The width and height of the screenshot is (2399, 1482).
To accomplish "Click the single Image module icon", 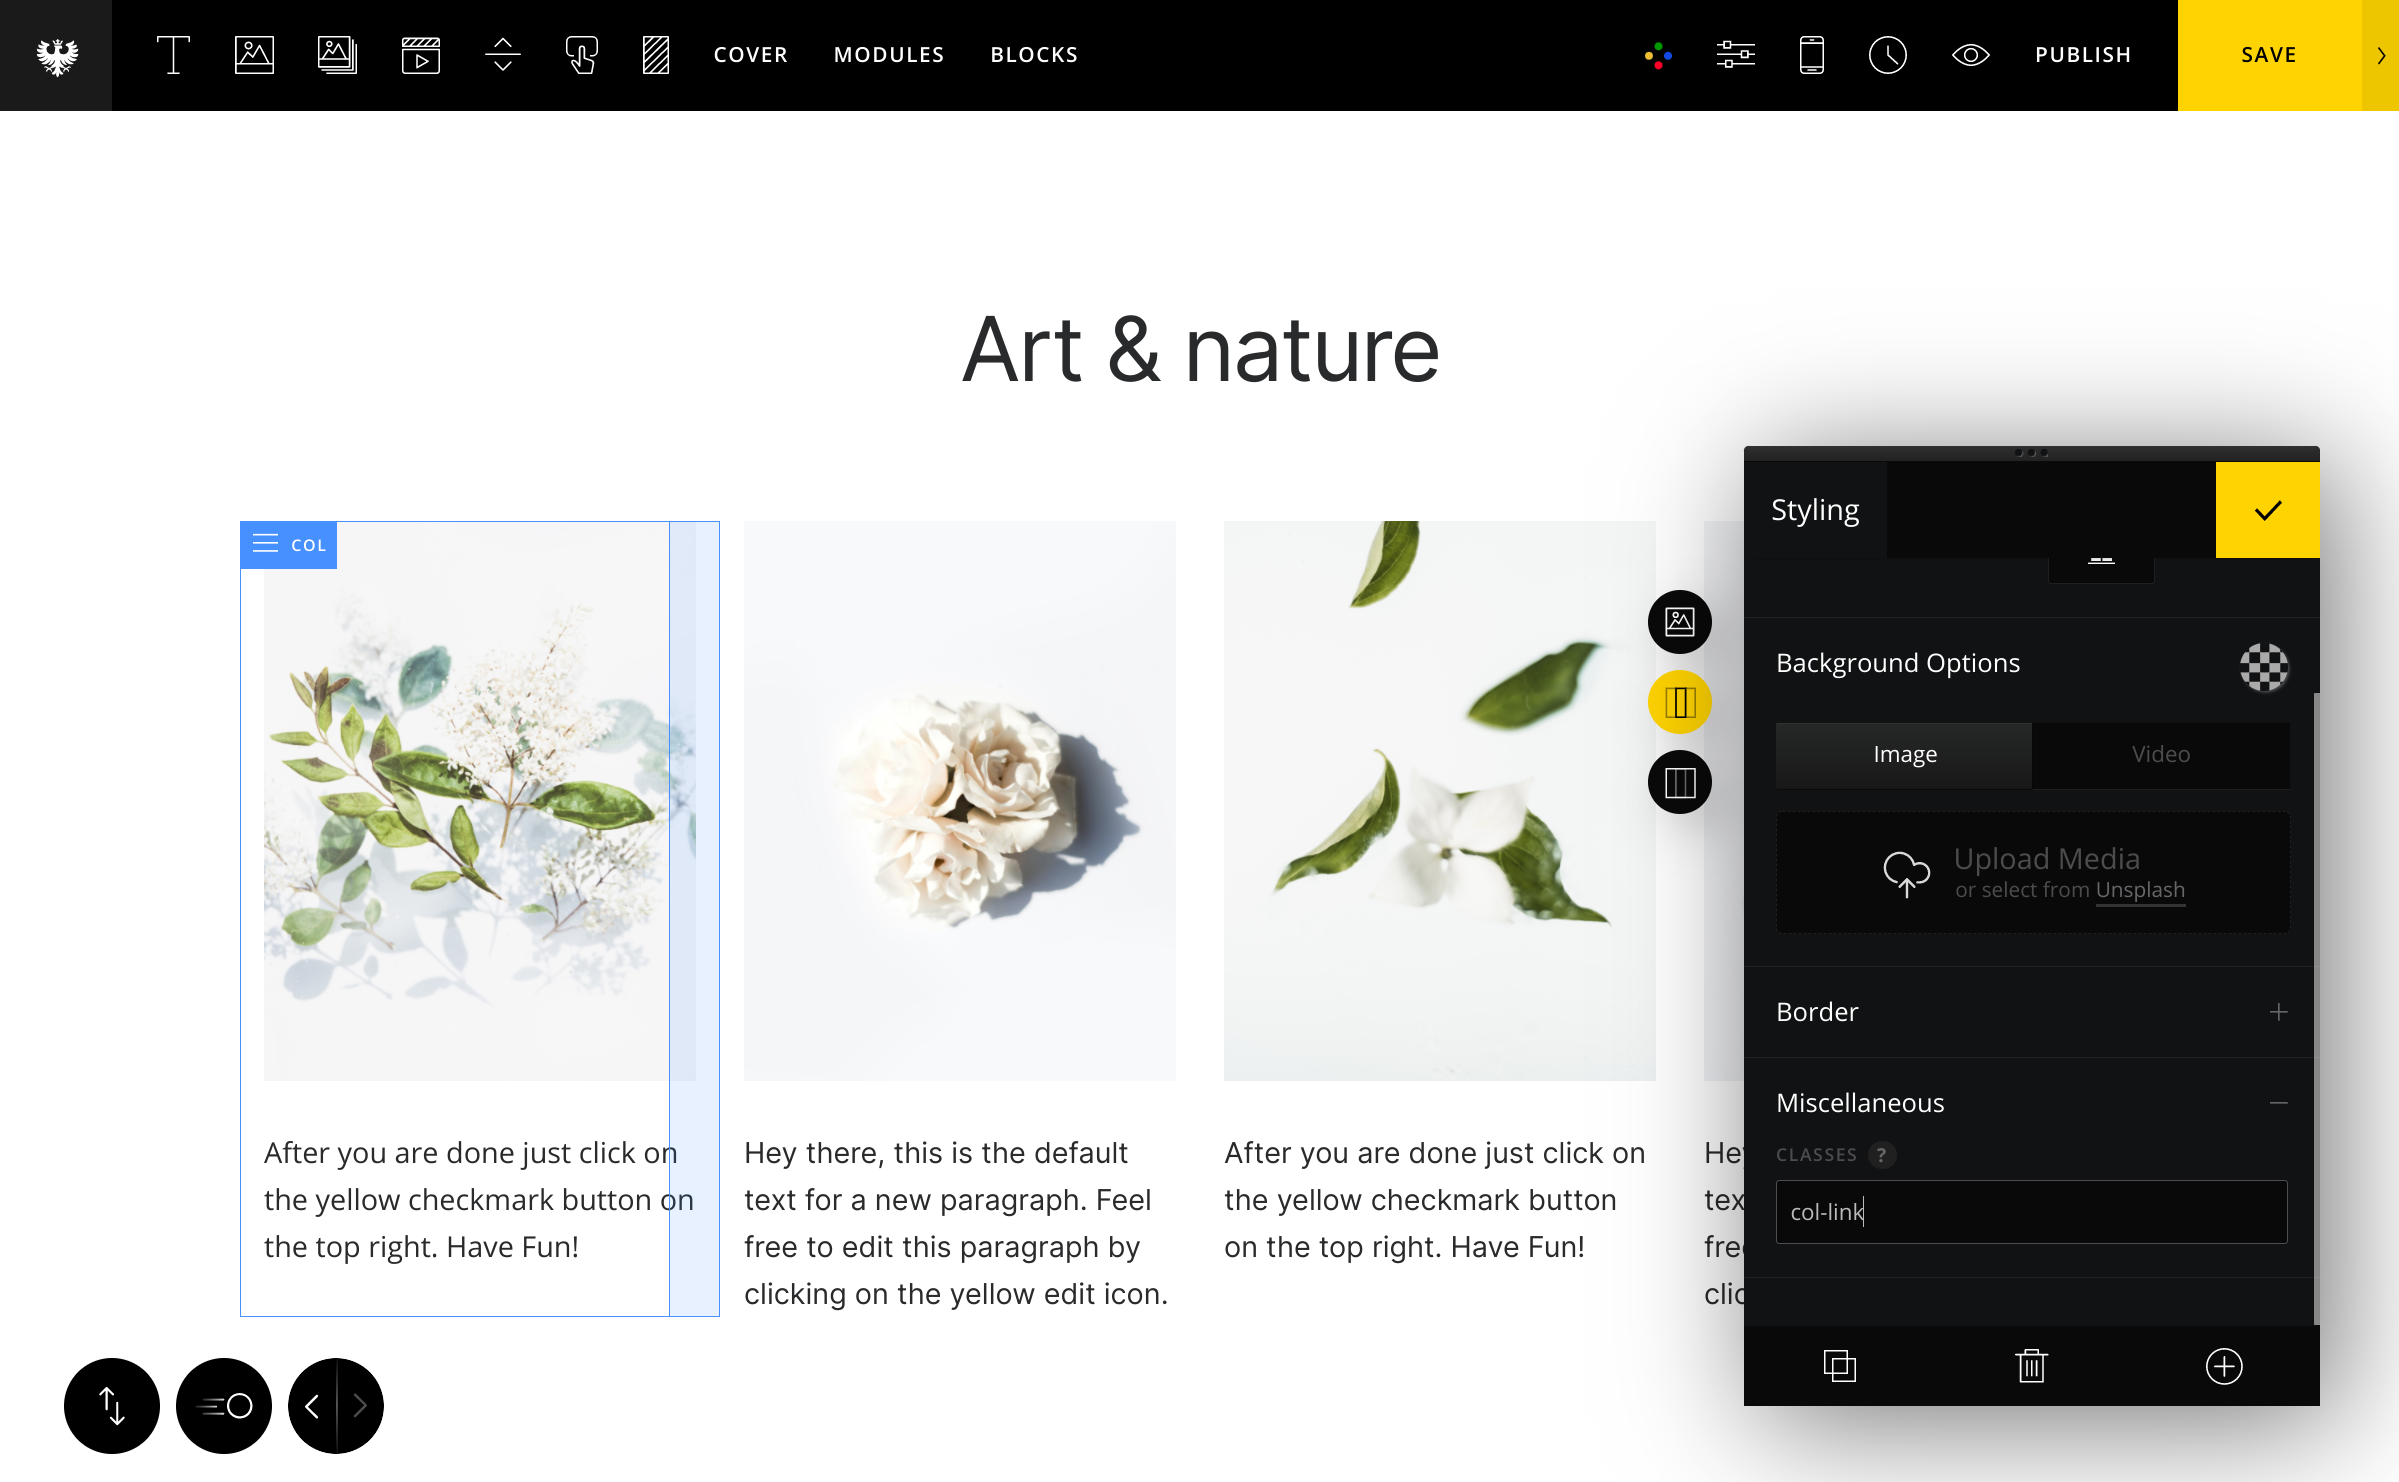I will pyautogui.click(x=254, y=55).
